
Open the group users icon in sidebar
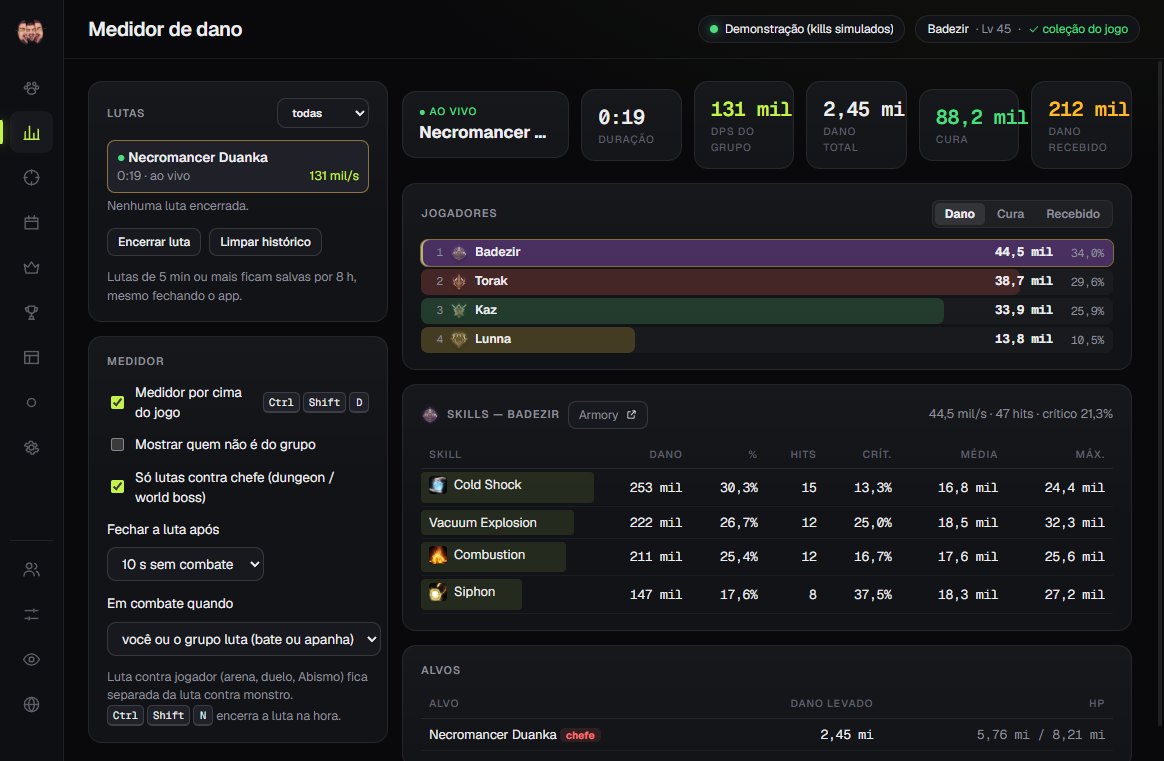coord(31,569)
